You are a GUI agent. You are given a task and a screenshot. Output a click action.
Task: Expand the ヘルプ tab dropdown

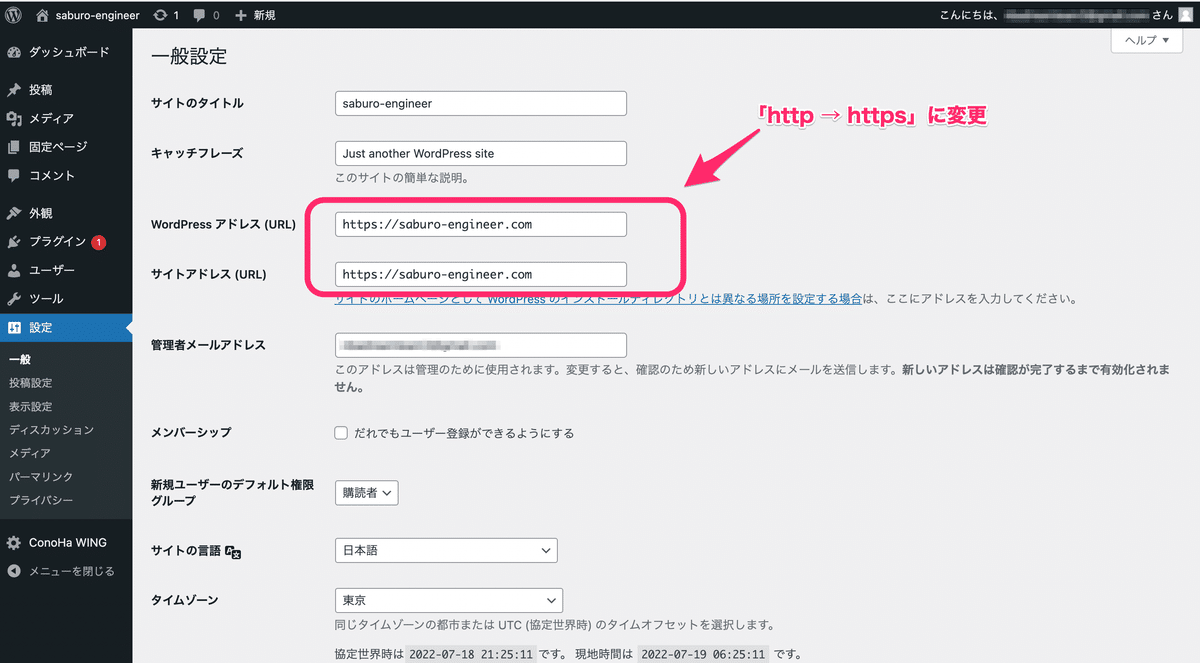coord(1146,40)
